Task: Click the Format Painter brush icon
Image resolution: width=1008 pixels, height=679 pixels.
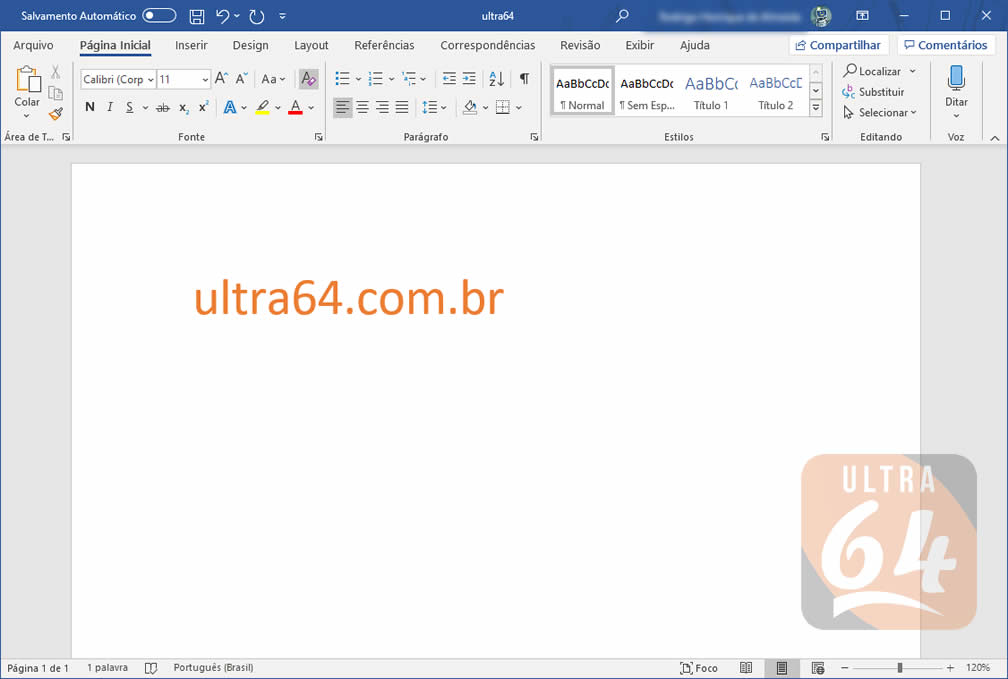Action: pyautogui.click(x=56, y=114)
